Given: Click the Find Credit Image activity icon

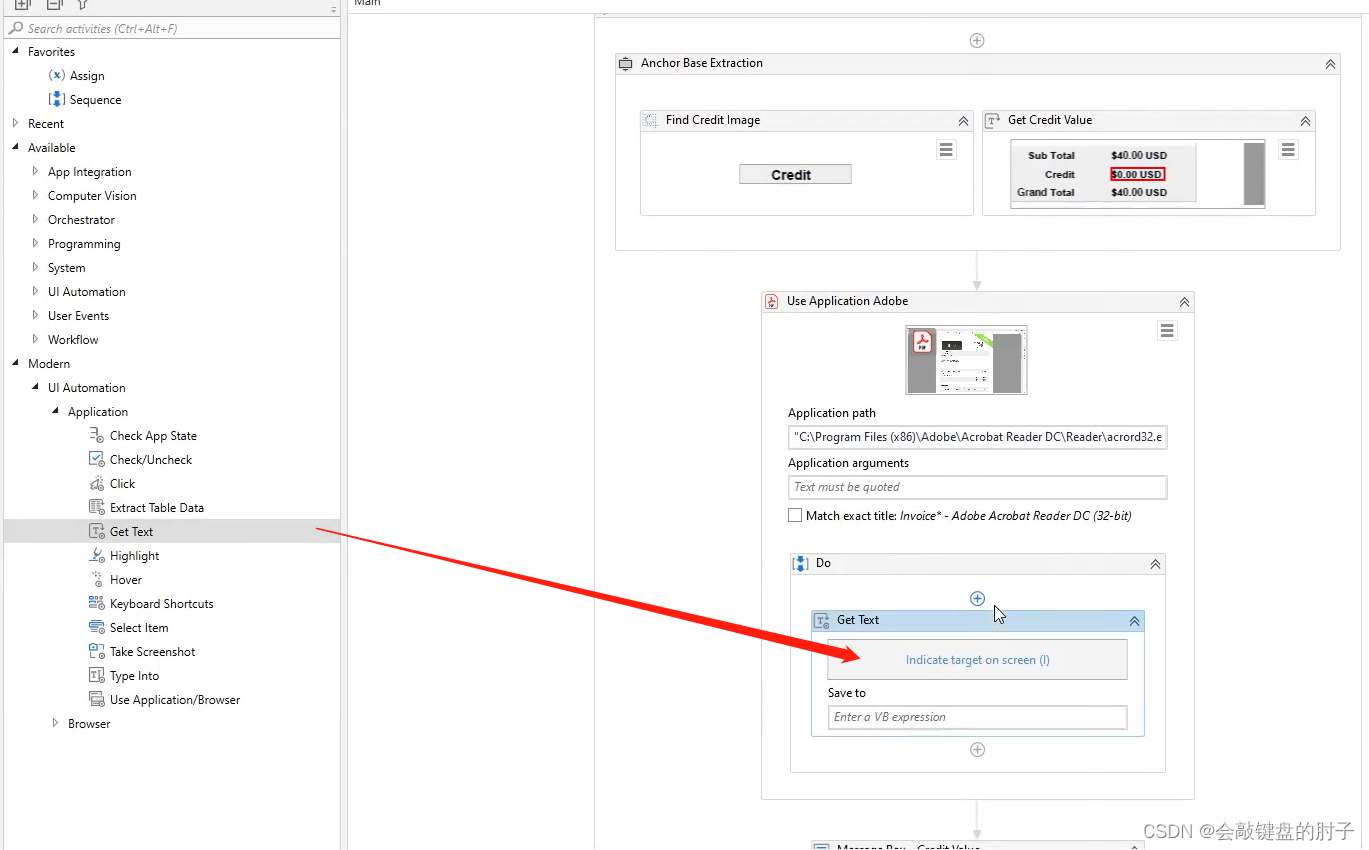Looking at the screenshot, I should [x=650, y=120].
